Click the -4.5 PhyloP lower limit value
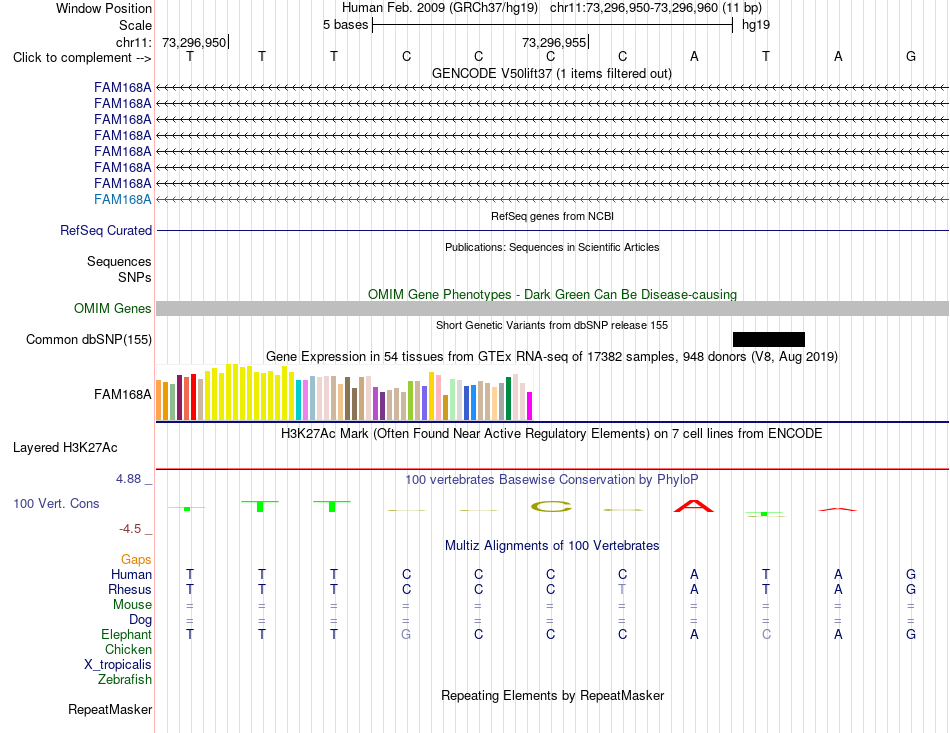This screenshot has width=950, height=733. [130, 529]
